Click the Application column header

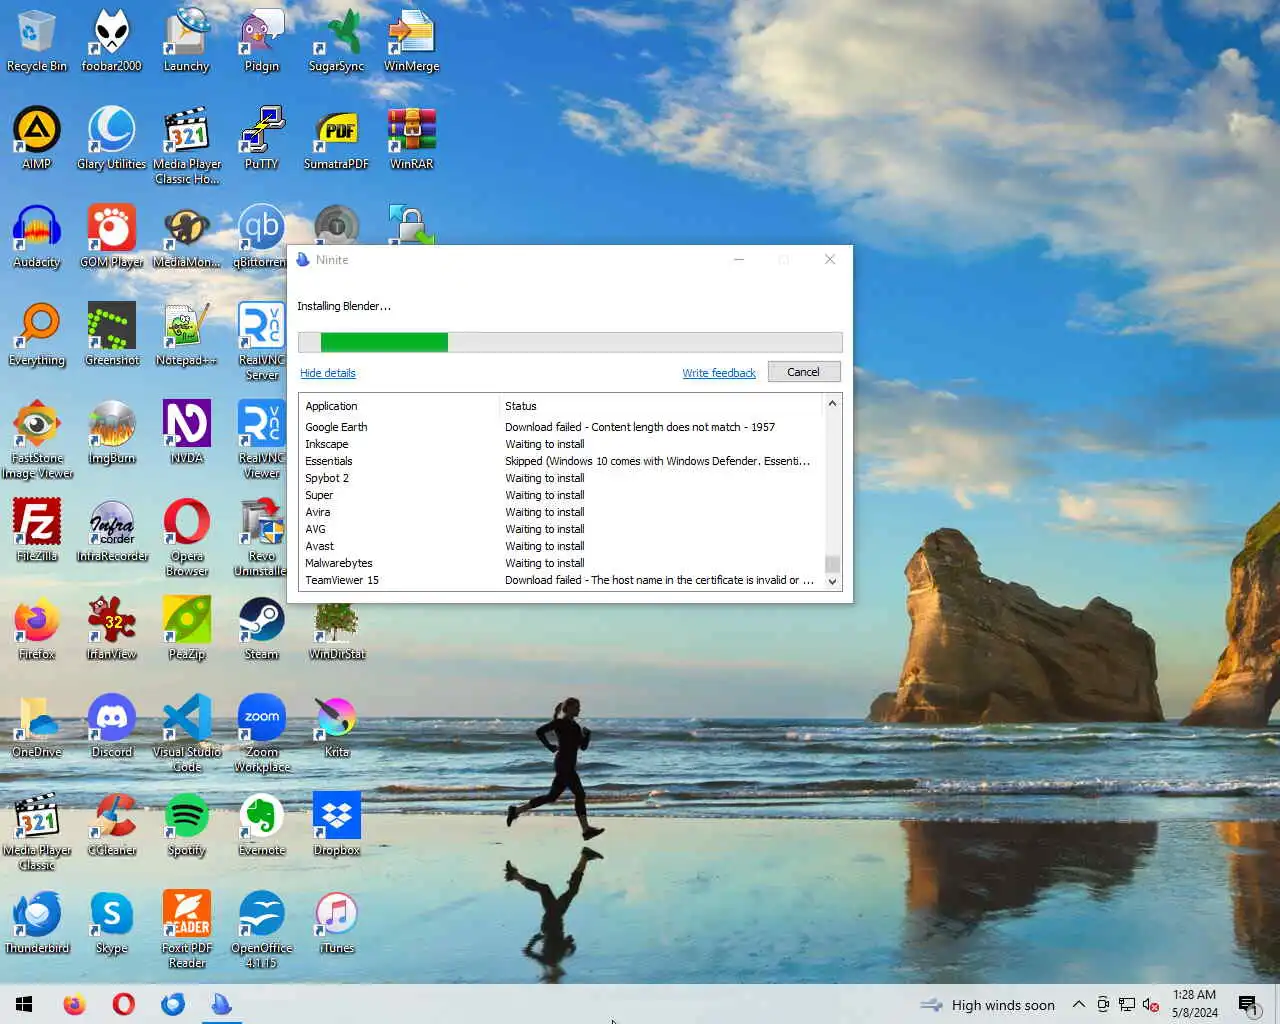(398, 406)
